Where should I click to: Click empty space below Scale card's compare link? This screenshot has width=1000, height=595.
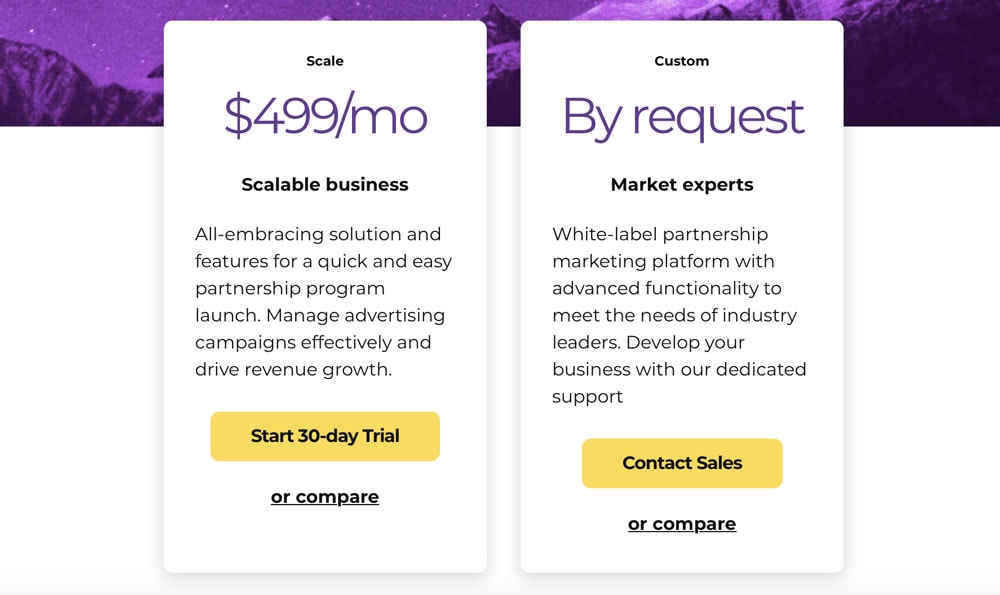pos(325,540)
